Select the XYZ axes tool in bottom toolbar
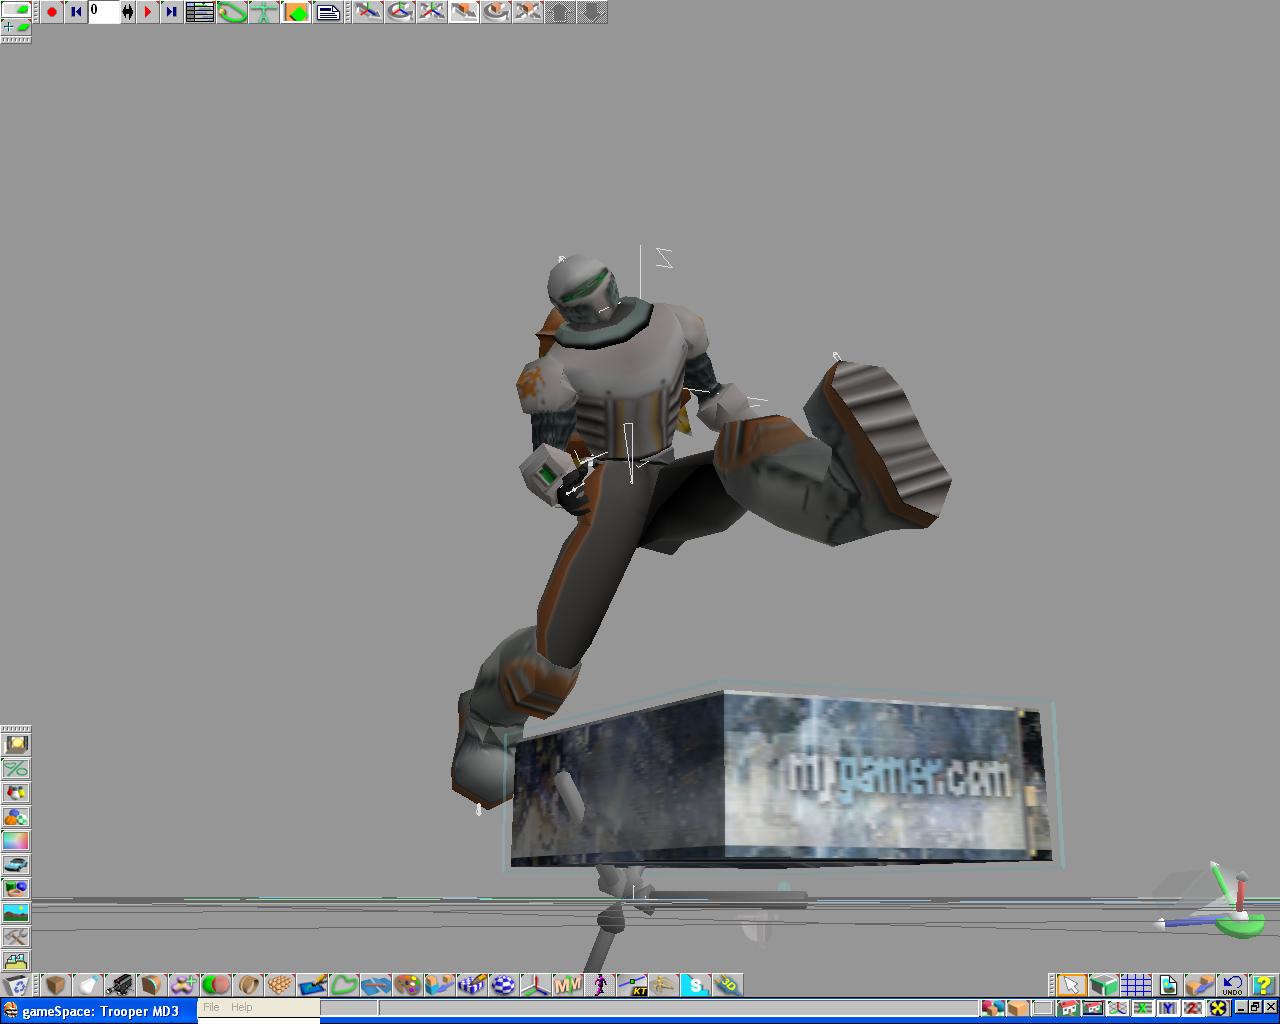 [536, 985]
